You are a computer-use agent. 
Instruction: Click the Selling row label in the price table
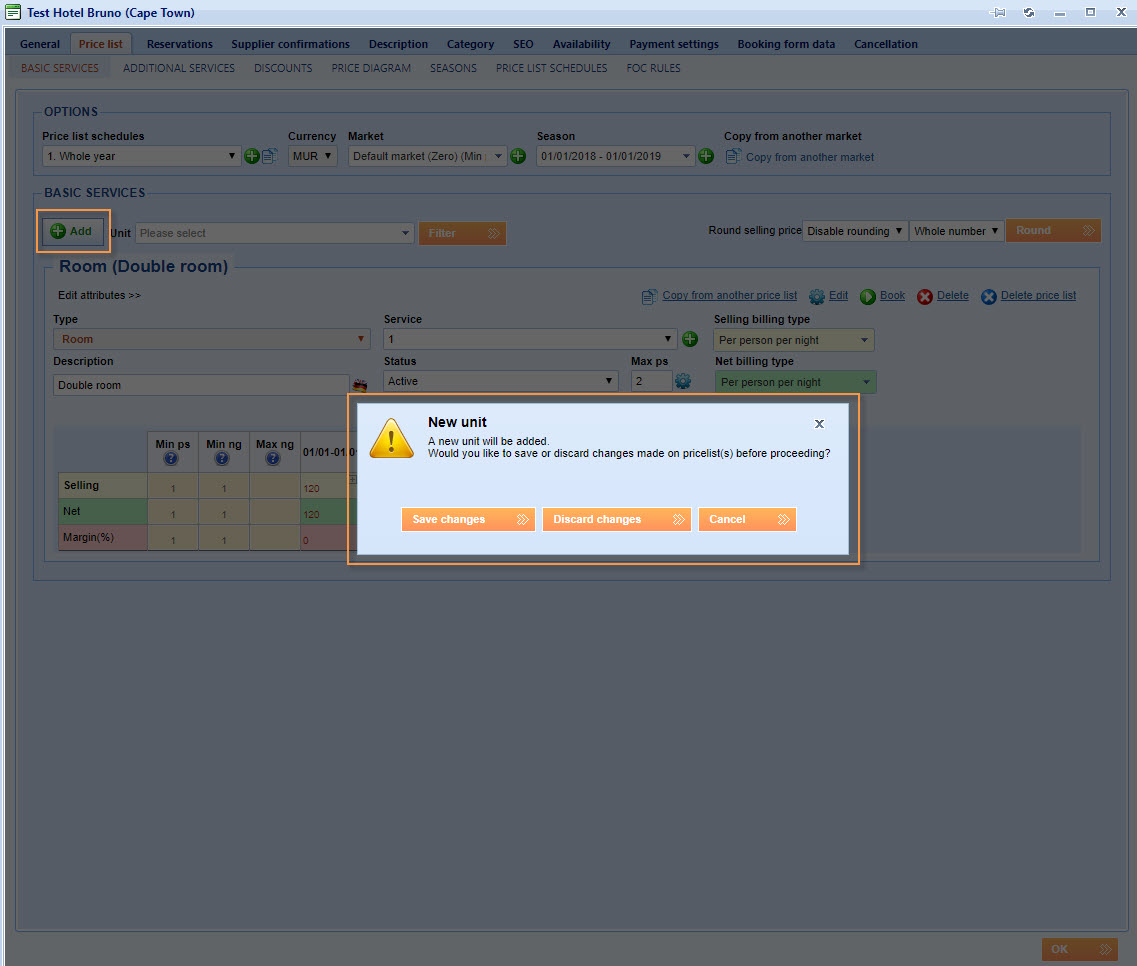click(x=103, y=486)
